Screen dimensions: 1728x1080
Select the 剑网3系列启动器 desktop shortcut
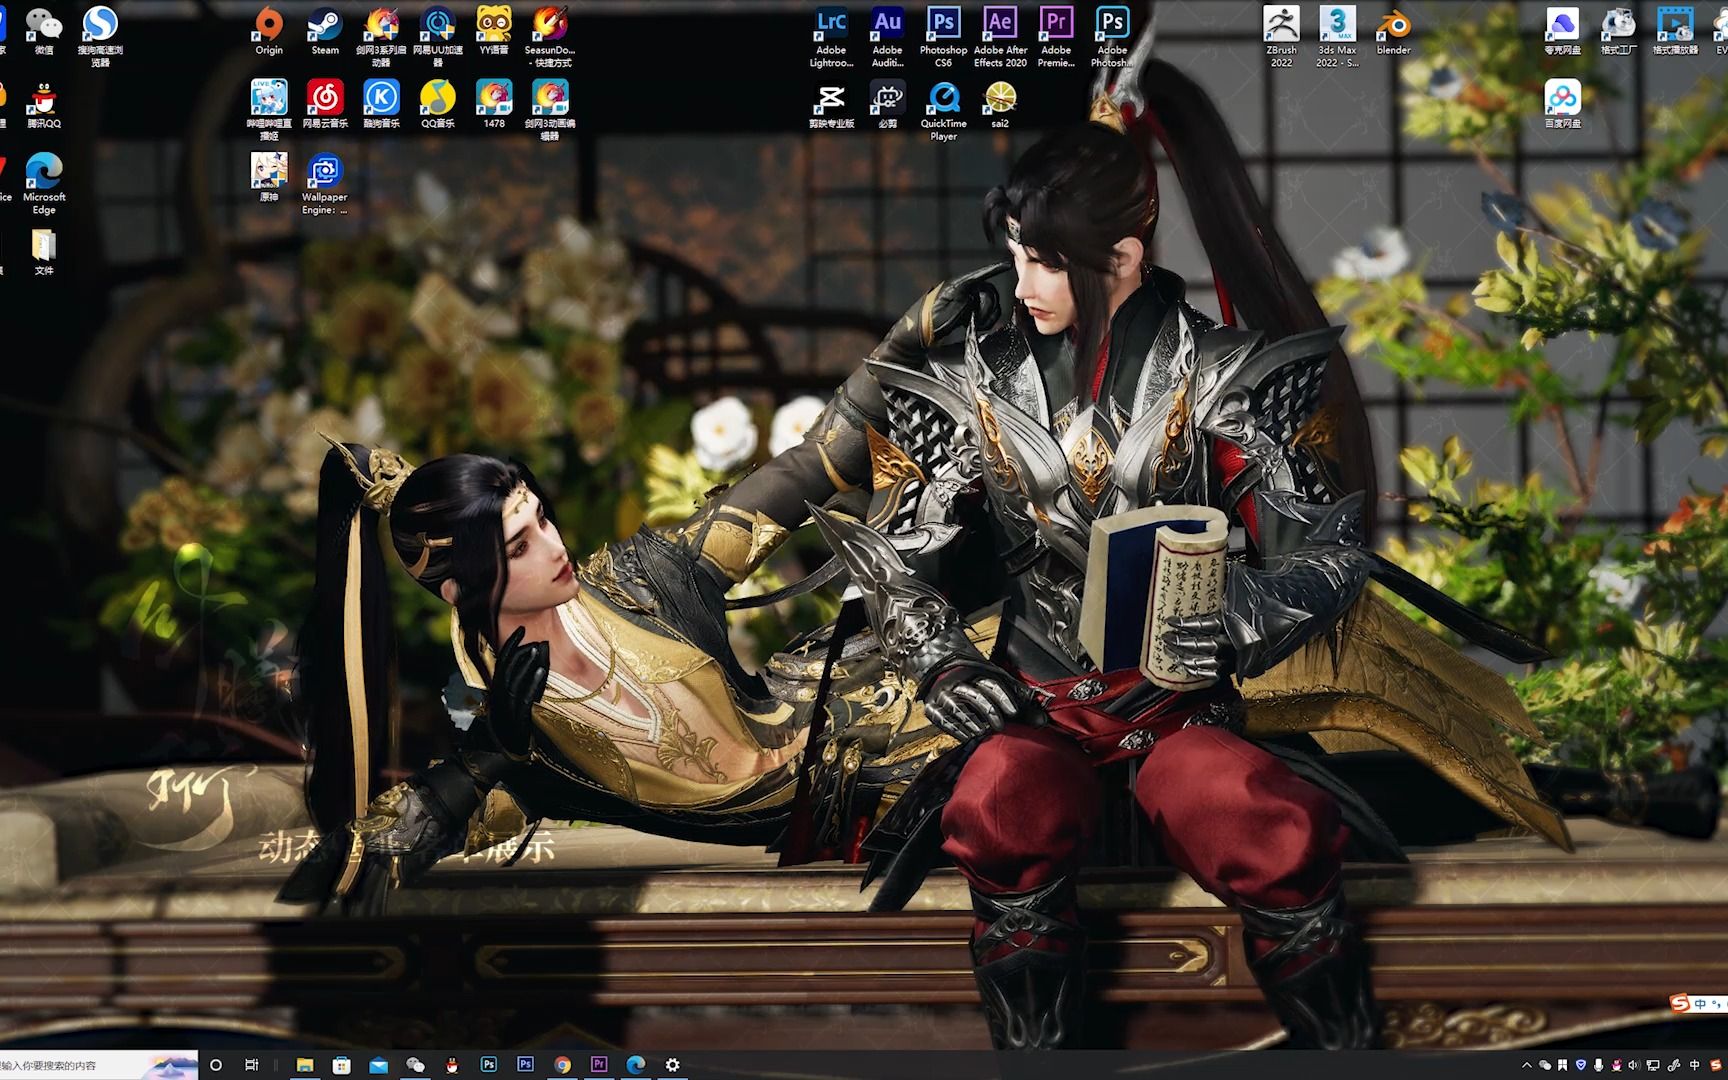click(381, 36)
